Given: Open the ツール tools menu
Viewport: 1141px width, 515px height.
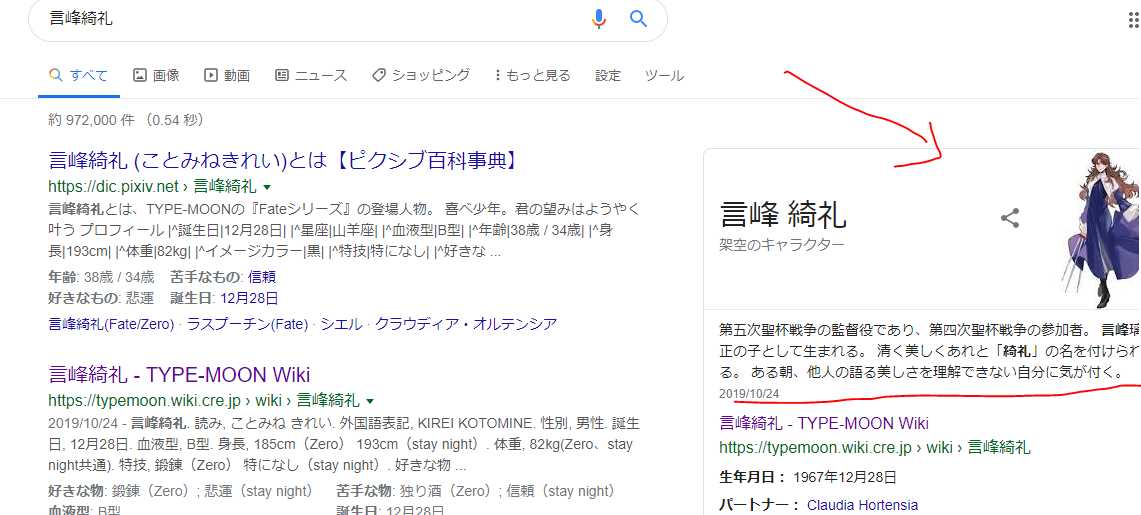Looking at the screenshot, I should 664,75.
